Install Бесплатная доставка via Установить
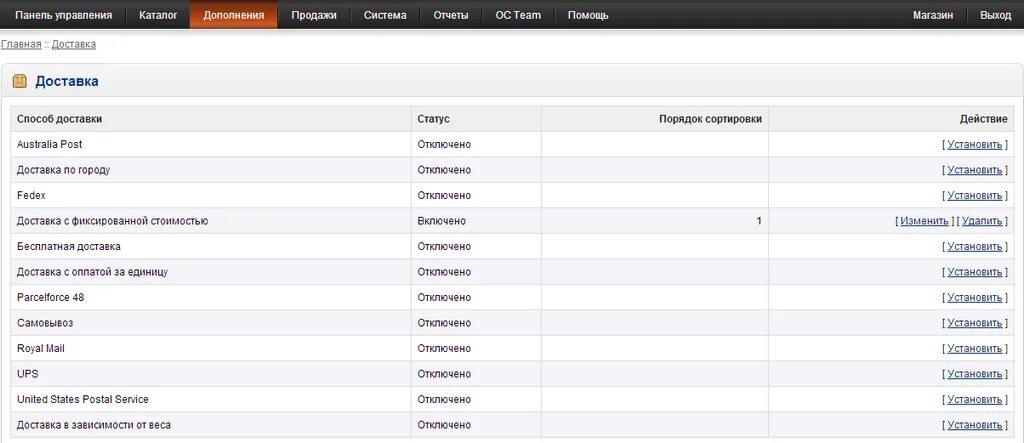The height and width of the screenshot is (443, 1024). click(x=974, y=246)
